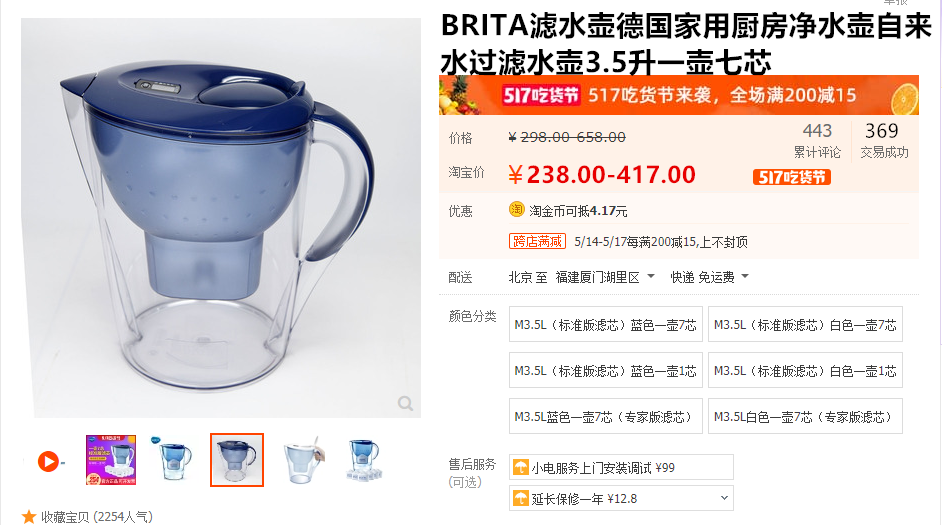Click the magnifier zoom icon on product image
The width and height of the screenshot is (942, 525).
tap(406, 403)
